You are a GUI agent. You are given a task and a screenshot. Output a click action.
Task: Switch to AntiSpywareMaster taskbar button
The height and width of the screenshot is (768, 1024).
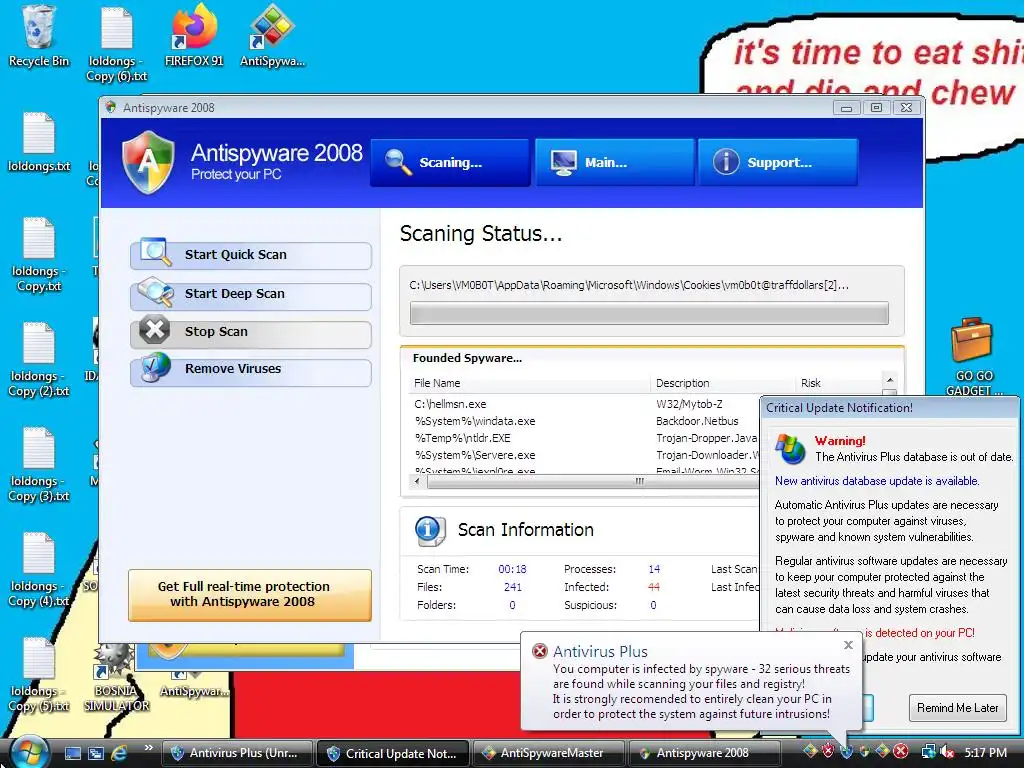point(548,753)
